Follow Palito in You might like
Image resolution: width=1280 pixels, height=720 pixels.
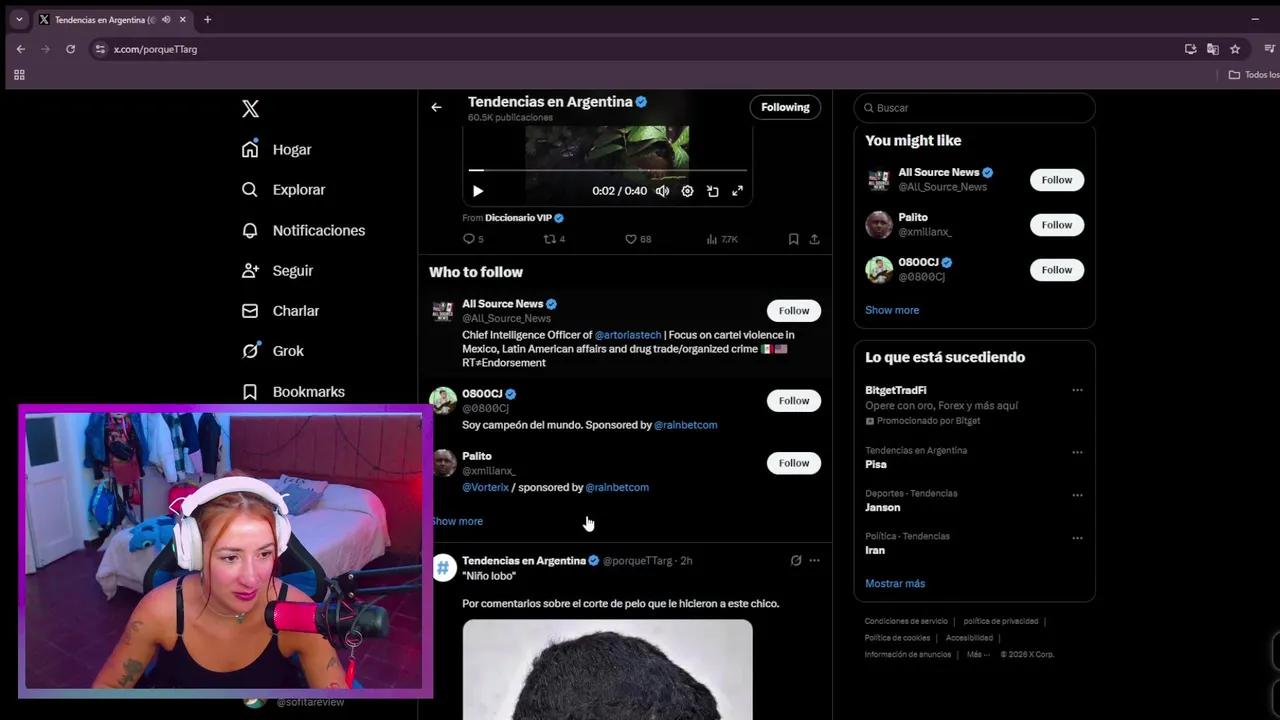coord(1057,225)
